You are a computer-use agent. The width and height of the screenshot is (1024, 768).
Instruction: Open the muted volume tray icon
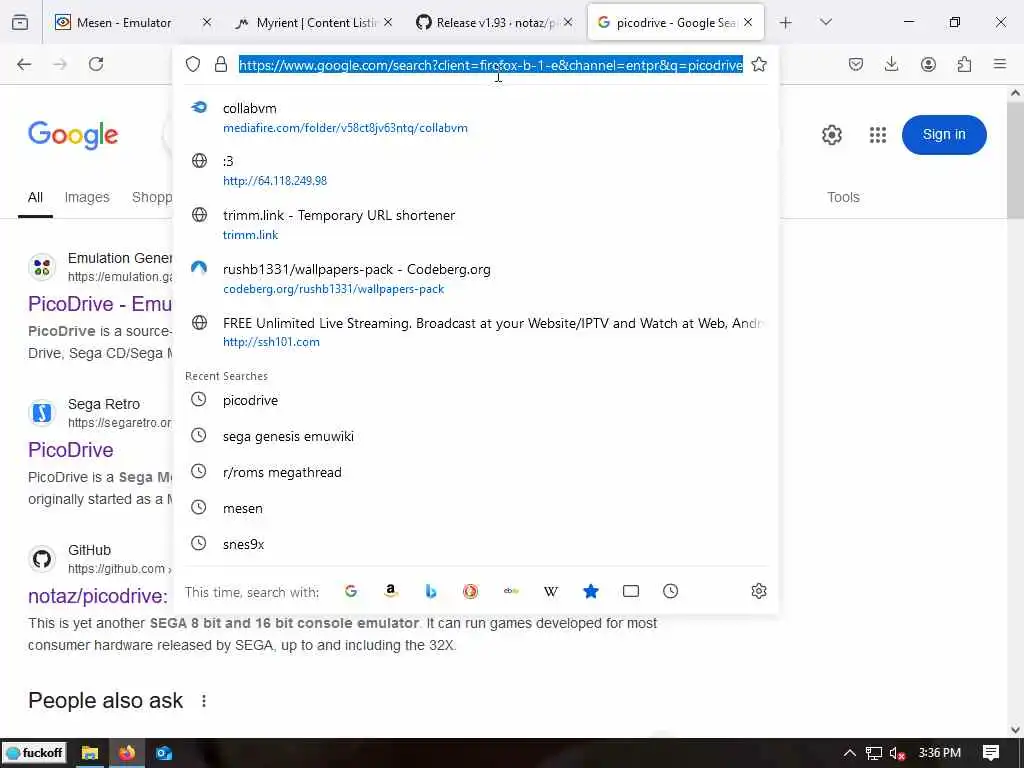(897, 753)
